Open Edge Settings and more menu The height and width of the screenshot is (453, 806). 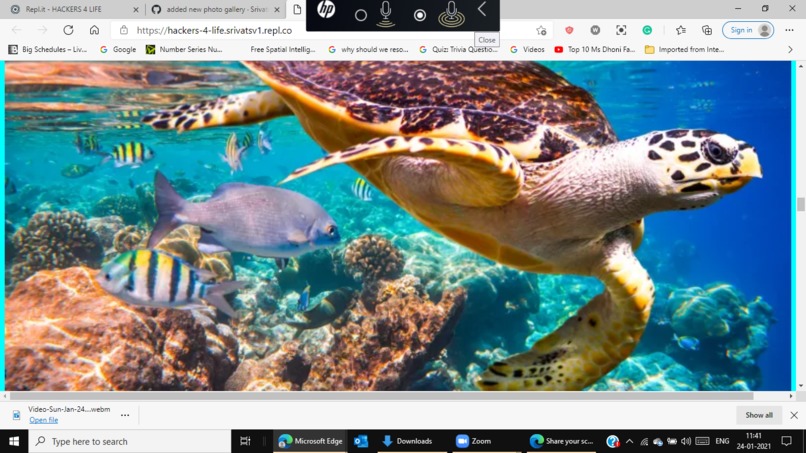(790, 30)
